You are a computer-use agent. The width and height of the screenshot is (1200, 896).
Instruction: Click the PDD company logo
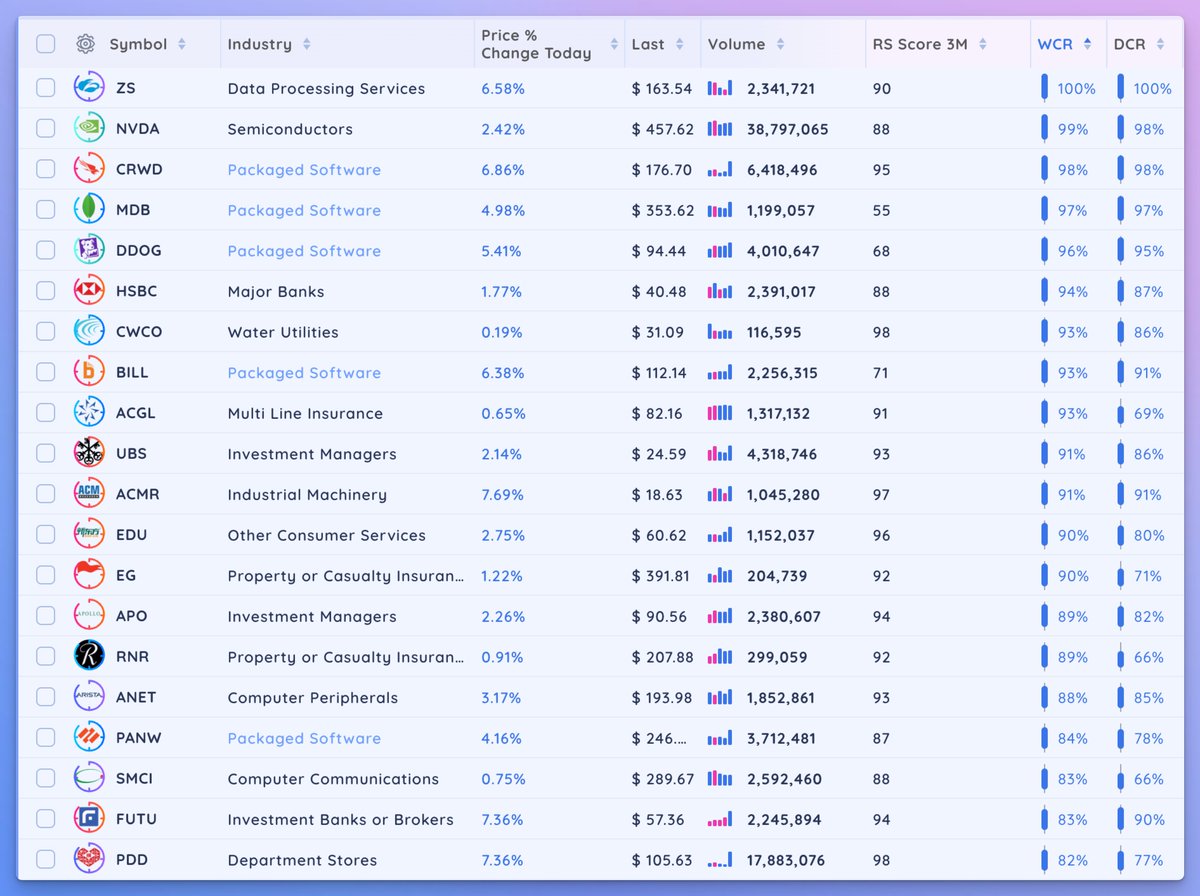click(x=89, y=859)
